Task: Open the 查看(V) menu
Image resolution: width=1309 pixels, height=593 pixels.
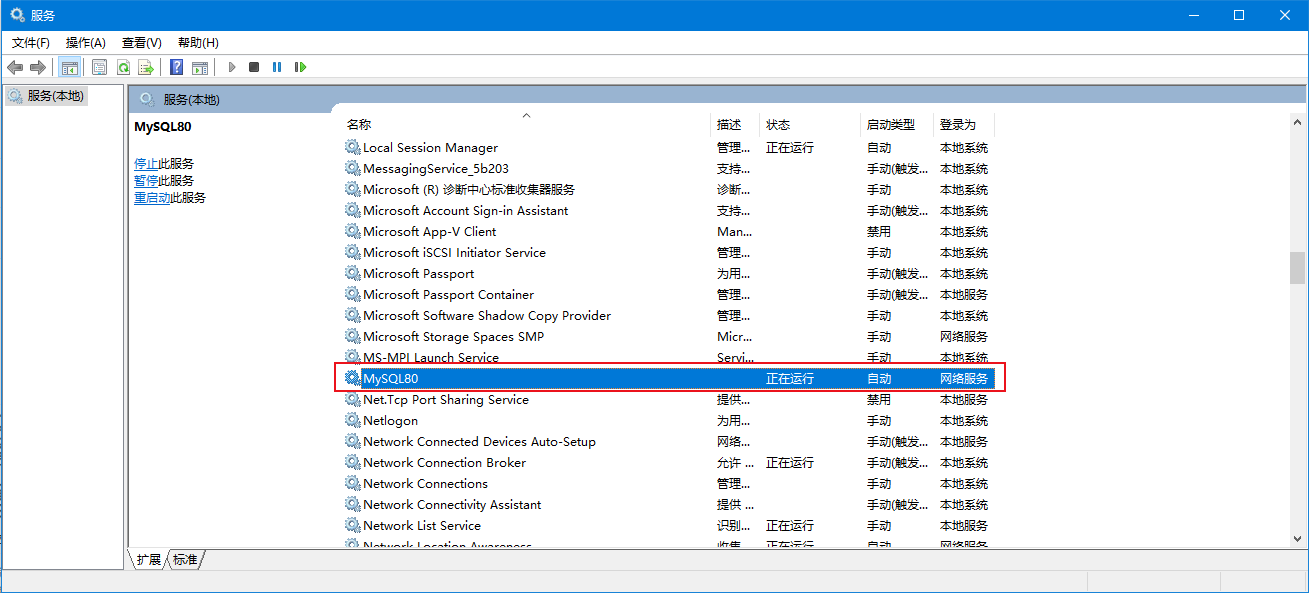Action: point(141,42)
